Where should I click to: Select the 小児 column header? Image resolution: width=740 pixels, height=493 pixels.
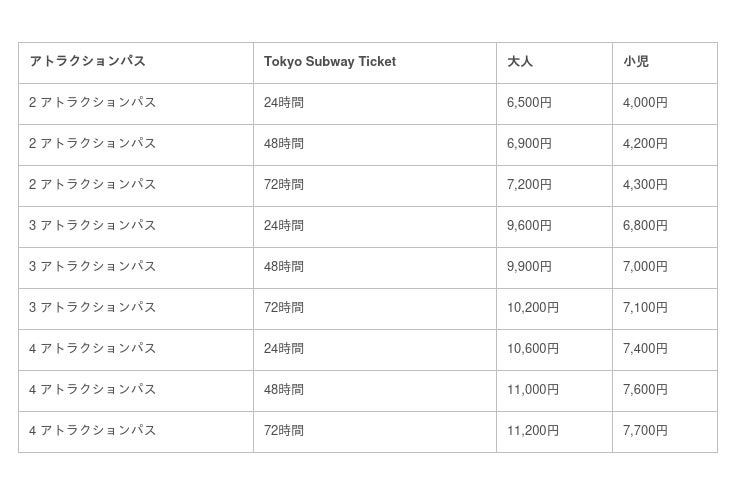coord(636,62)
